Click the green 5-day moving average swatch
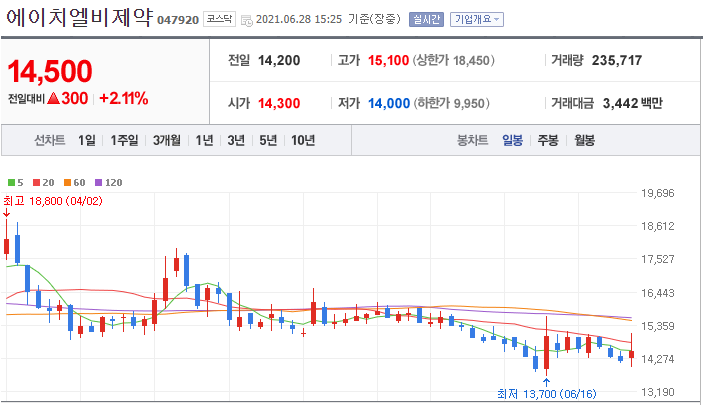 click(x=12, y=183)
